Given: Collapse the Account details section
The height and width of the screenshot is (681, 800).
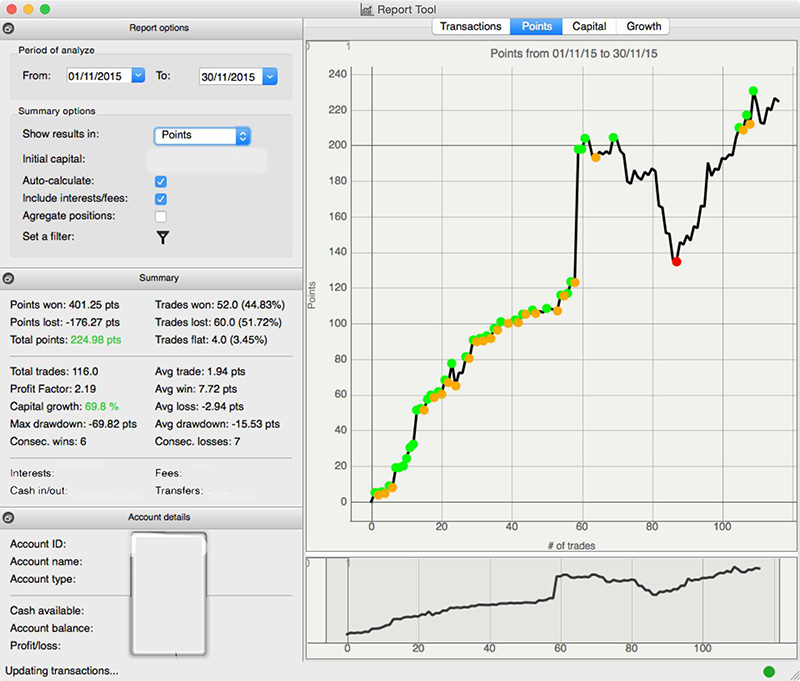Looking at the screenshot, I should (x=8, y=517).
